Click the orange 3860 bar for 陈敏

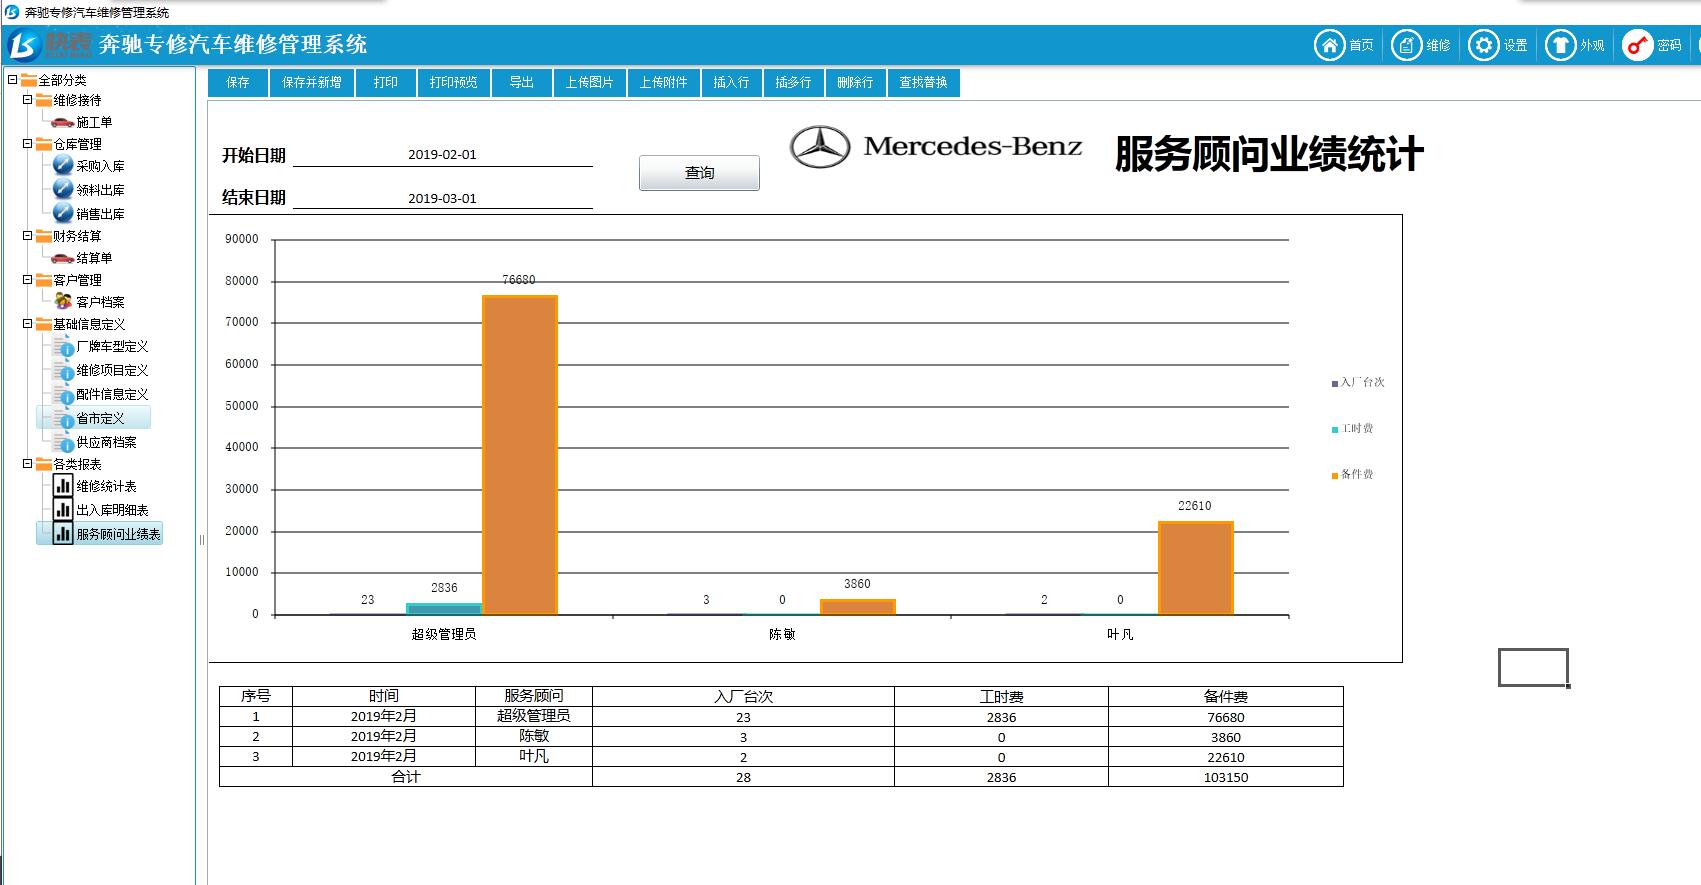[858, 607]
